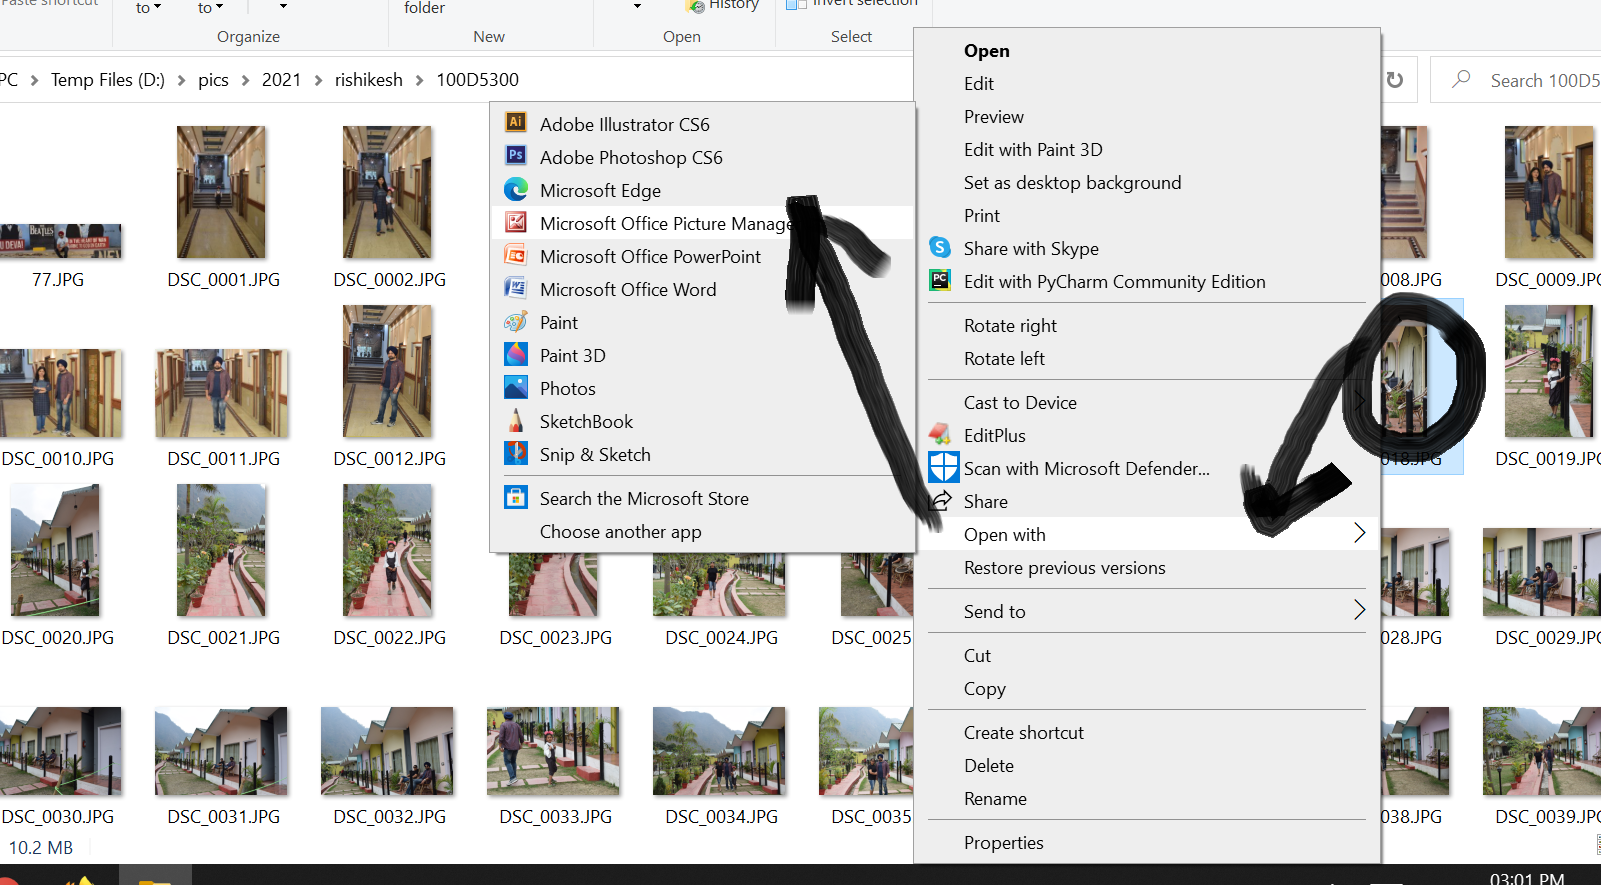
Task: Click the Snip & Sketch icon
Action: point(516,453)
